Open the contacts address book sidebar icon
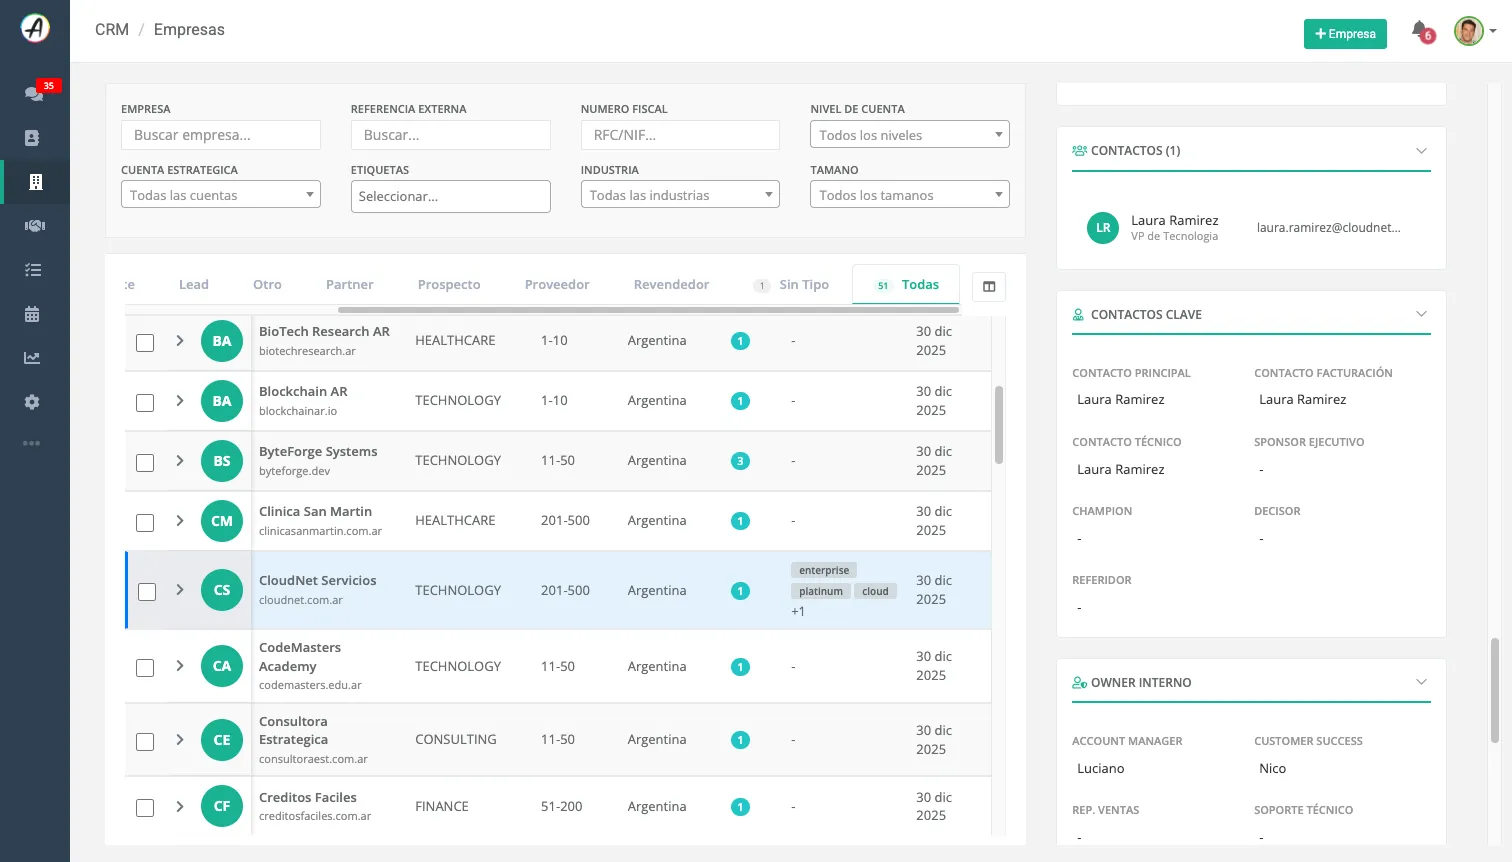The image size is (1512, 862). (32, 138)
